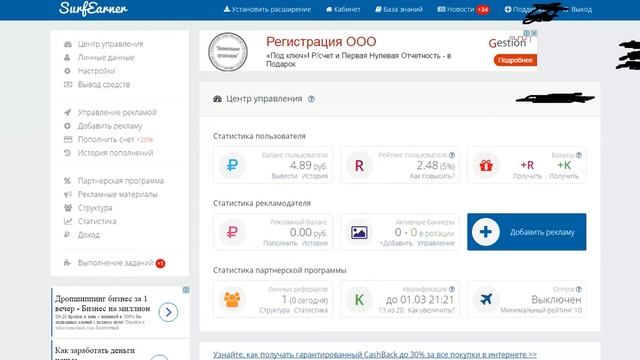
Task: Open Статистика in the sidebar
Action: (97, 221)
